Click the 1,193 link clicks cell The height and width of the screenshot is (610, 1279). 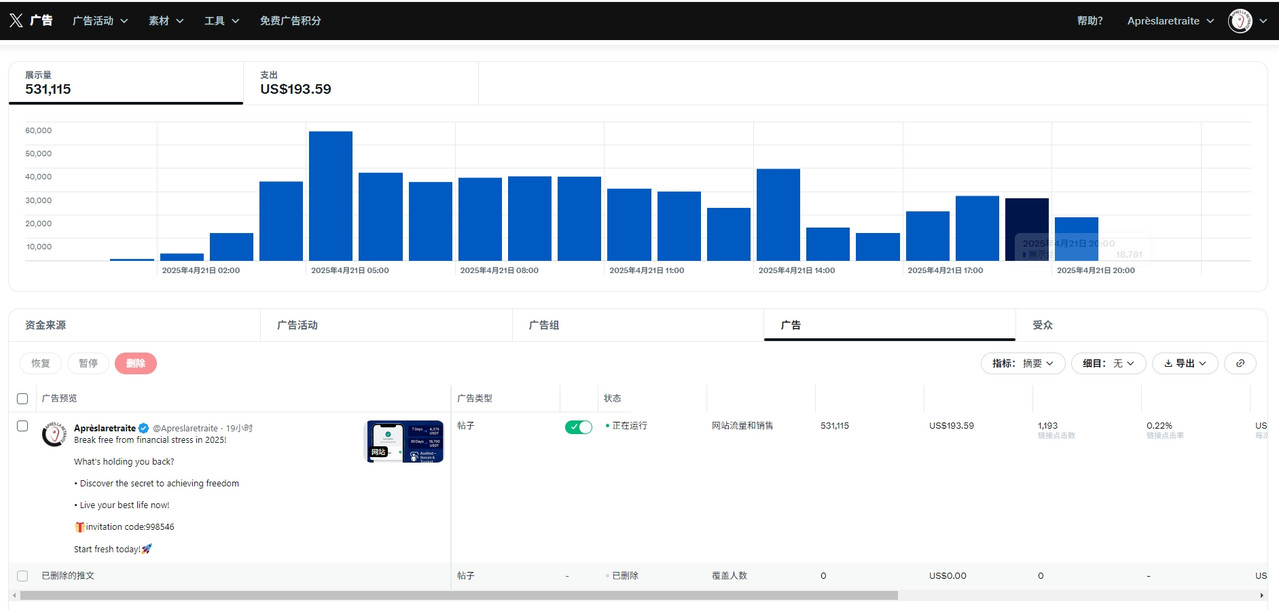1048,426
